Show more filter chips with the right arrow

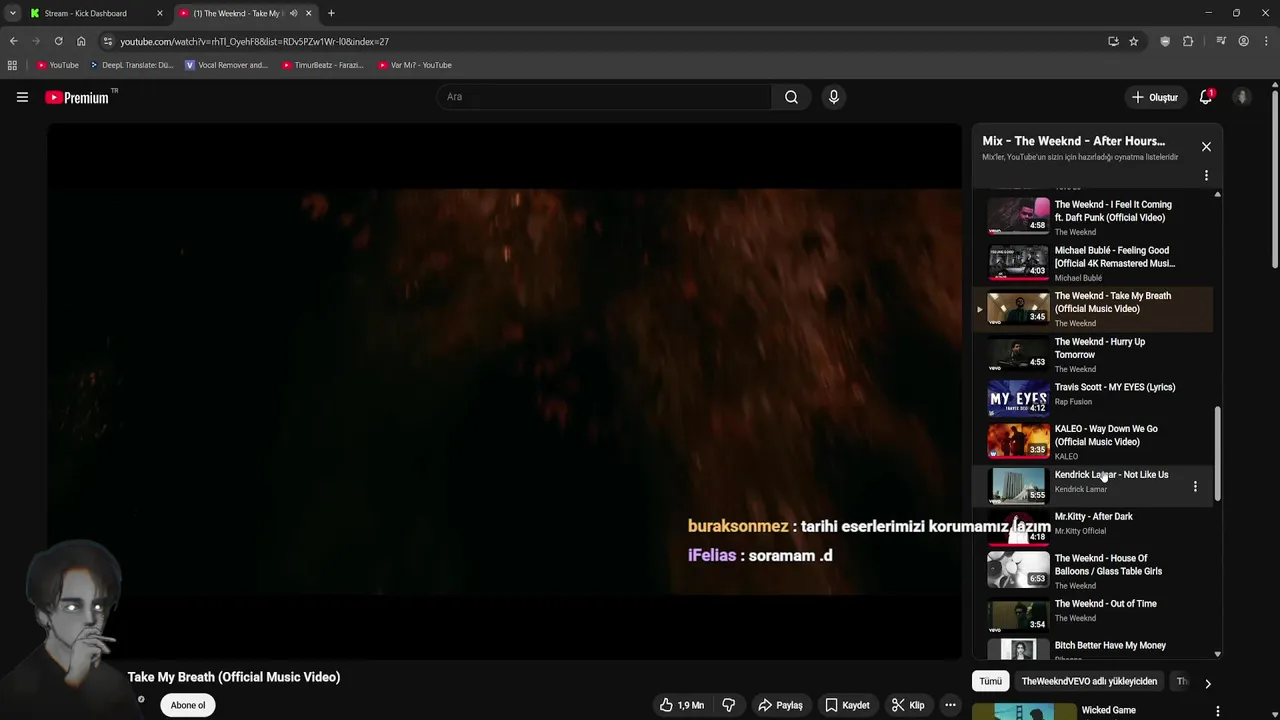[1207, 684]
